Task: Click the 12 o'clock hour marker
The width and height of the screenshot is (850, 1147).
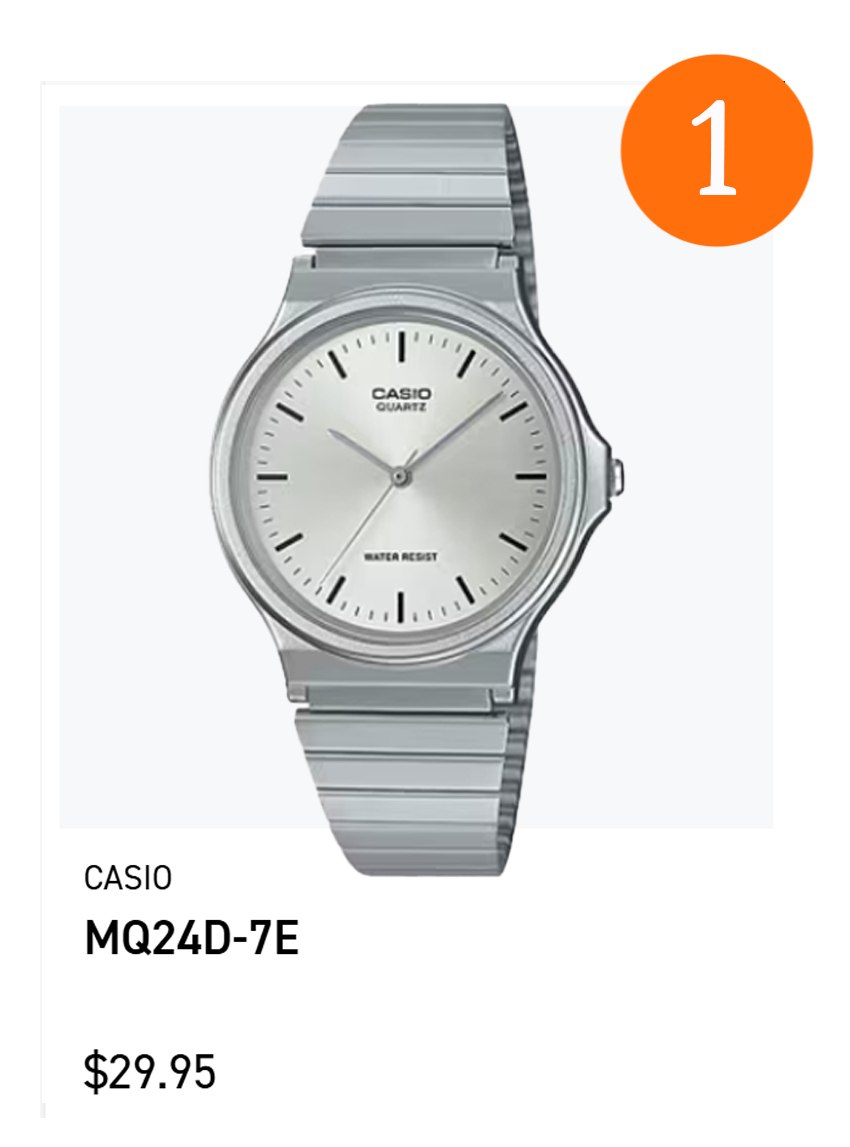Action: click(x=402, y=345)
